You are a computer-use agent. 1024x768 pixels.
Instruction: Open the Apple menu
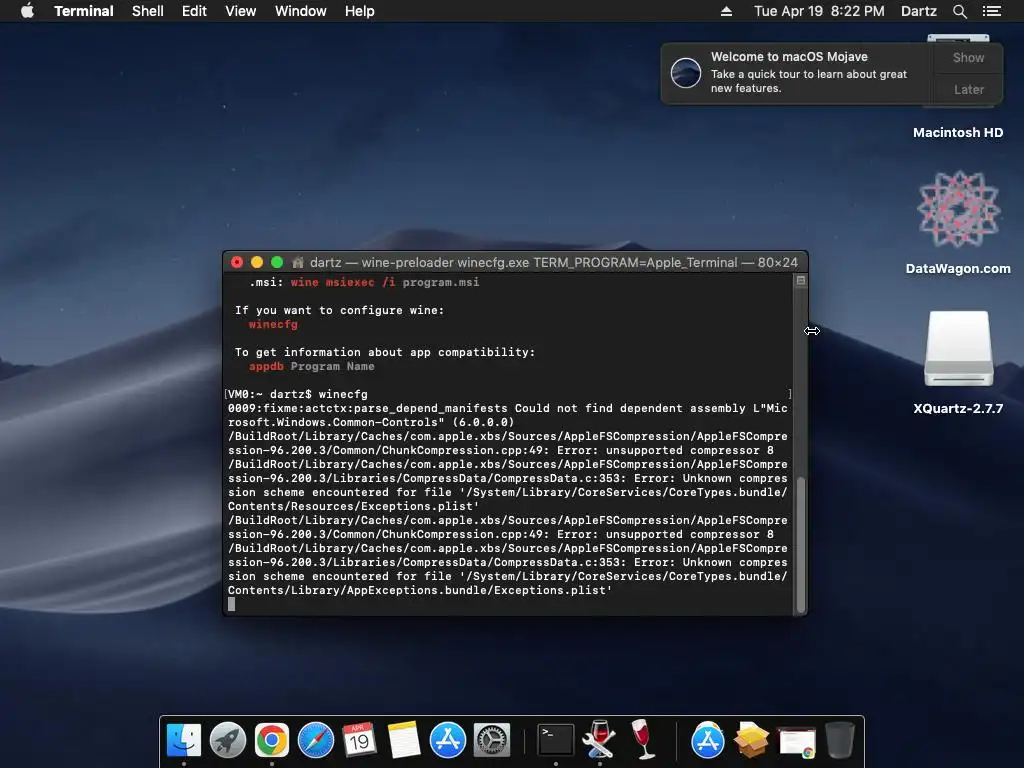pyautogui.click(x=27, y=10)
